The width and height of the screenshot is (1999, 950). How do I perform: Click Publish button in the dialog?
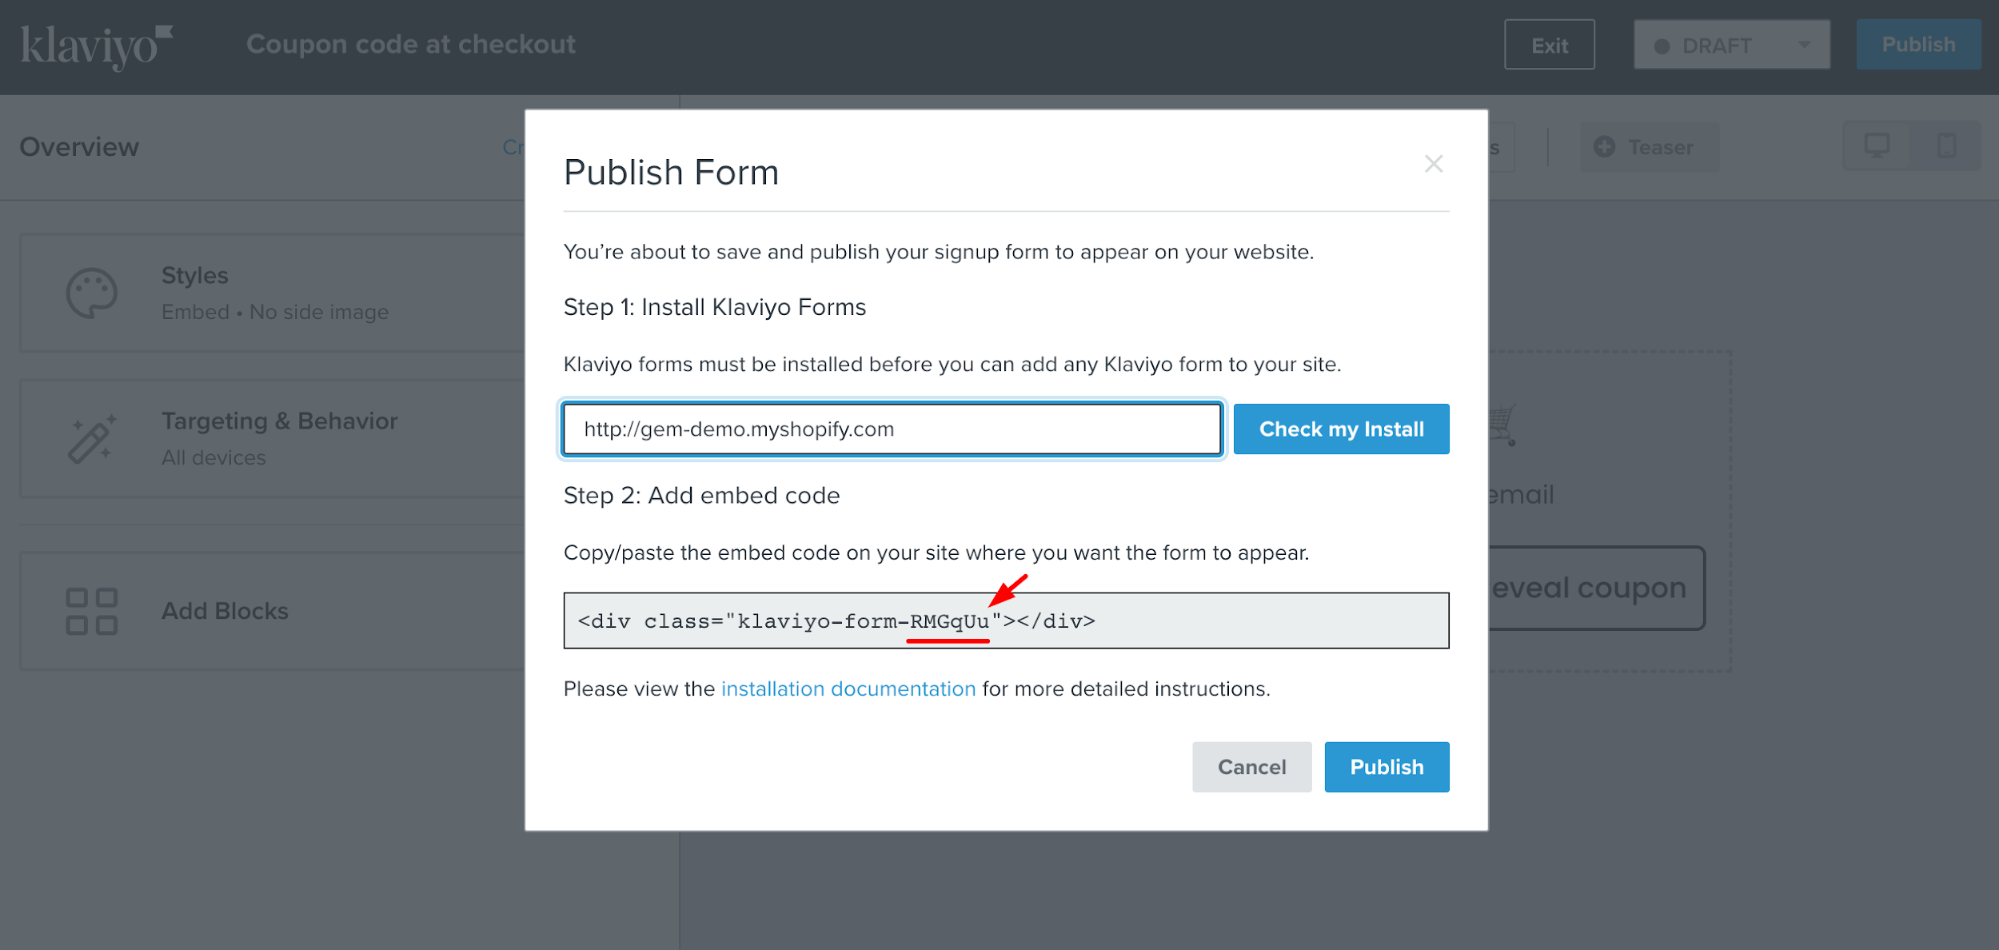1386,767
